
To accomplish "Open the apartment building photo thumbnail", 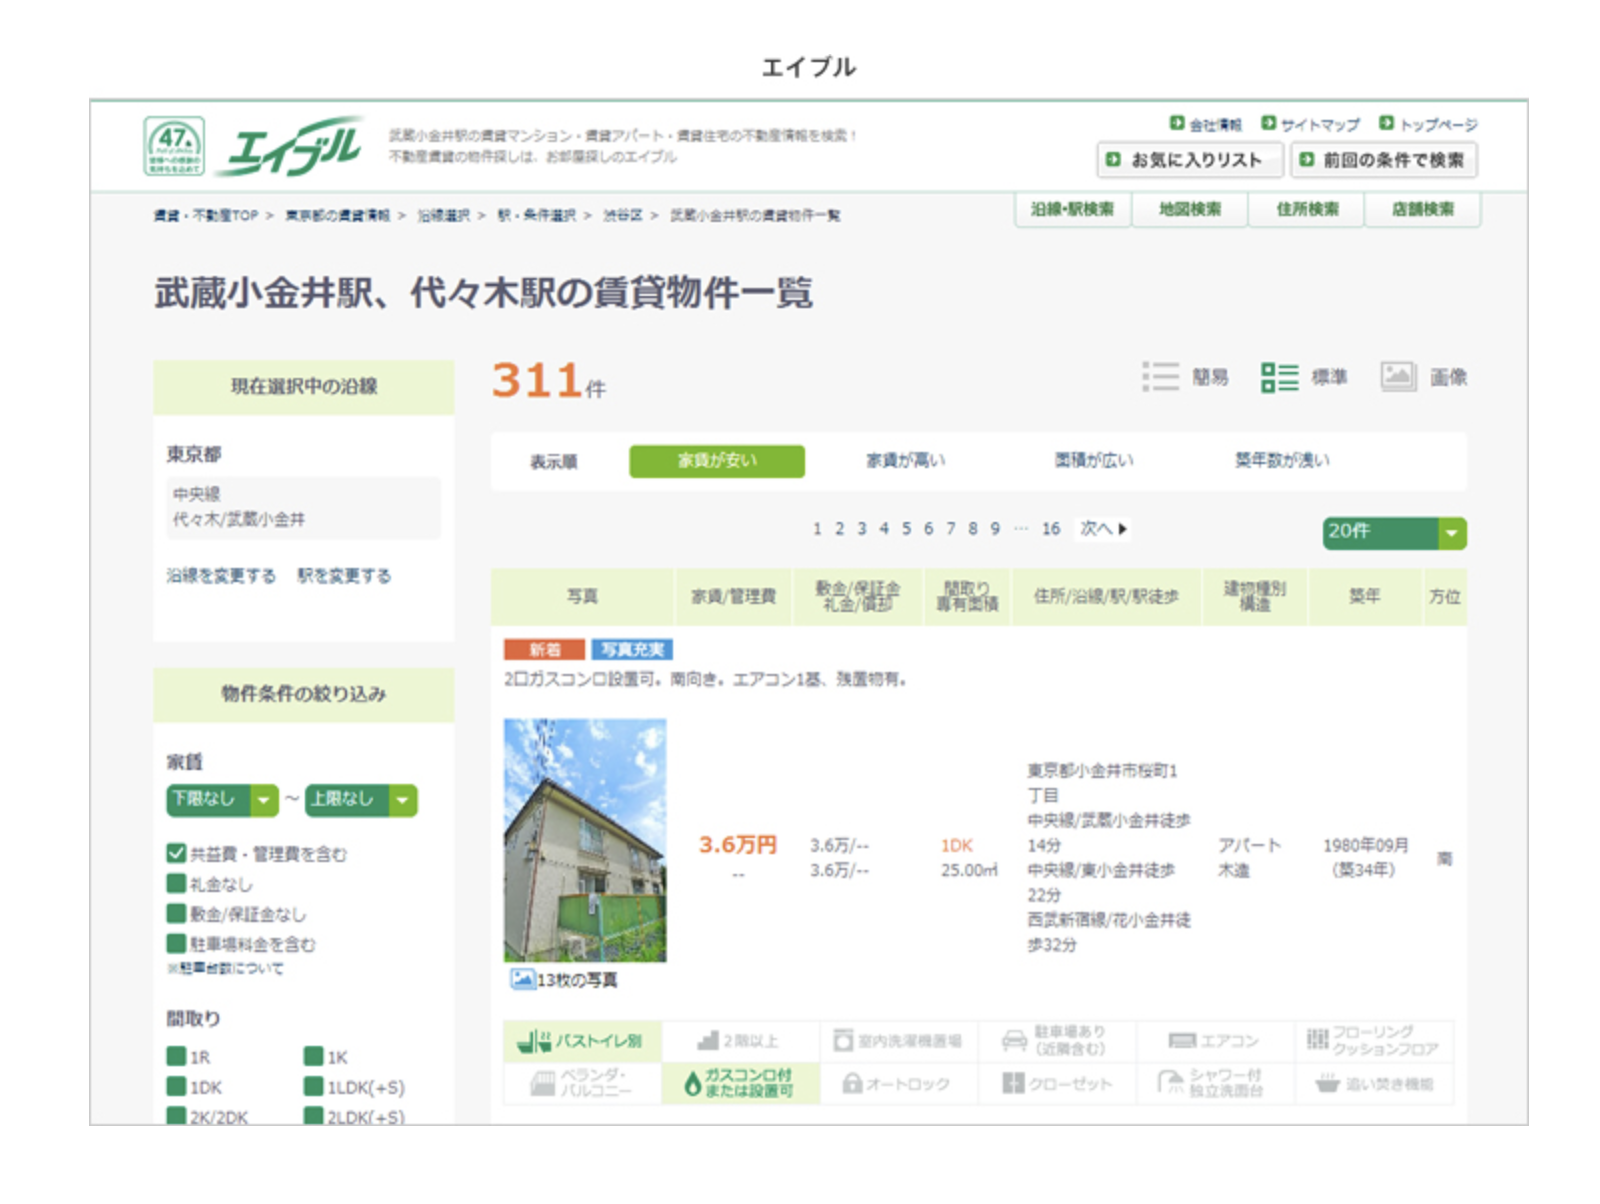I will click(585, 840).
